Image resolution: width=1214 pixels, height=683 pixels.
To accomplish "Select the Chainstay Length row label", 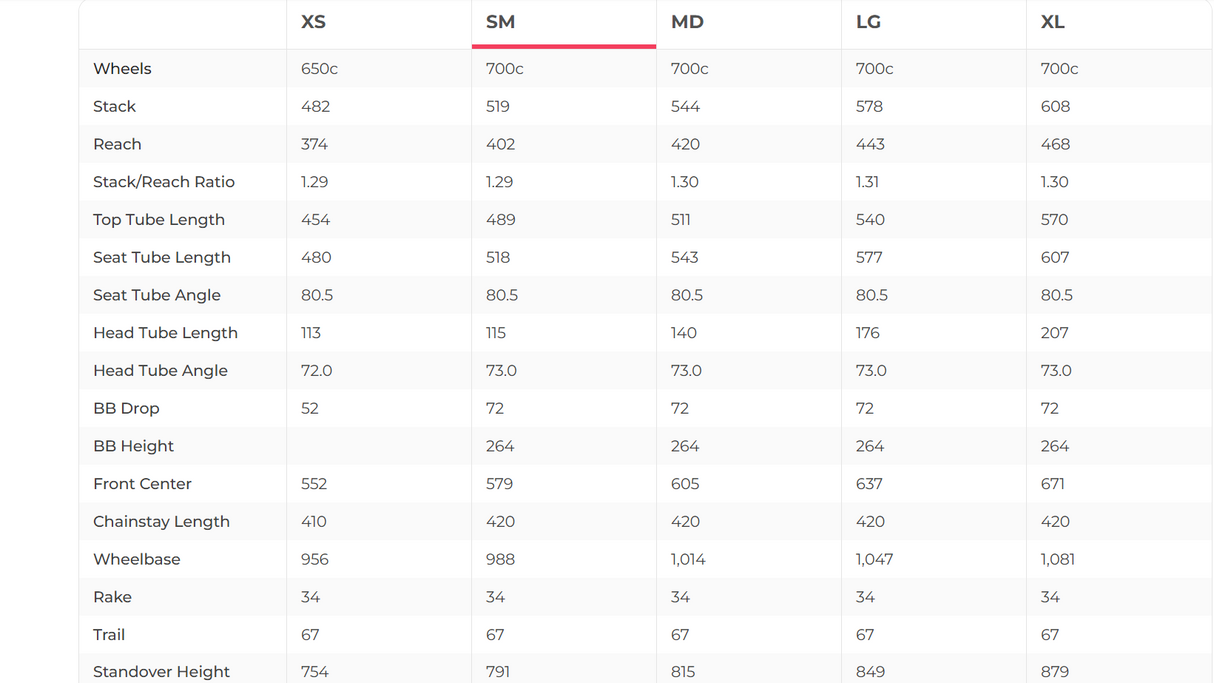I will pyautogui.click(x=161, y=522).
